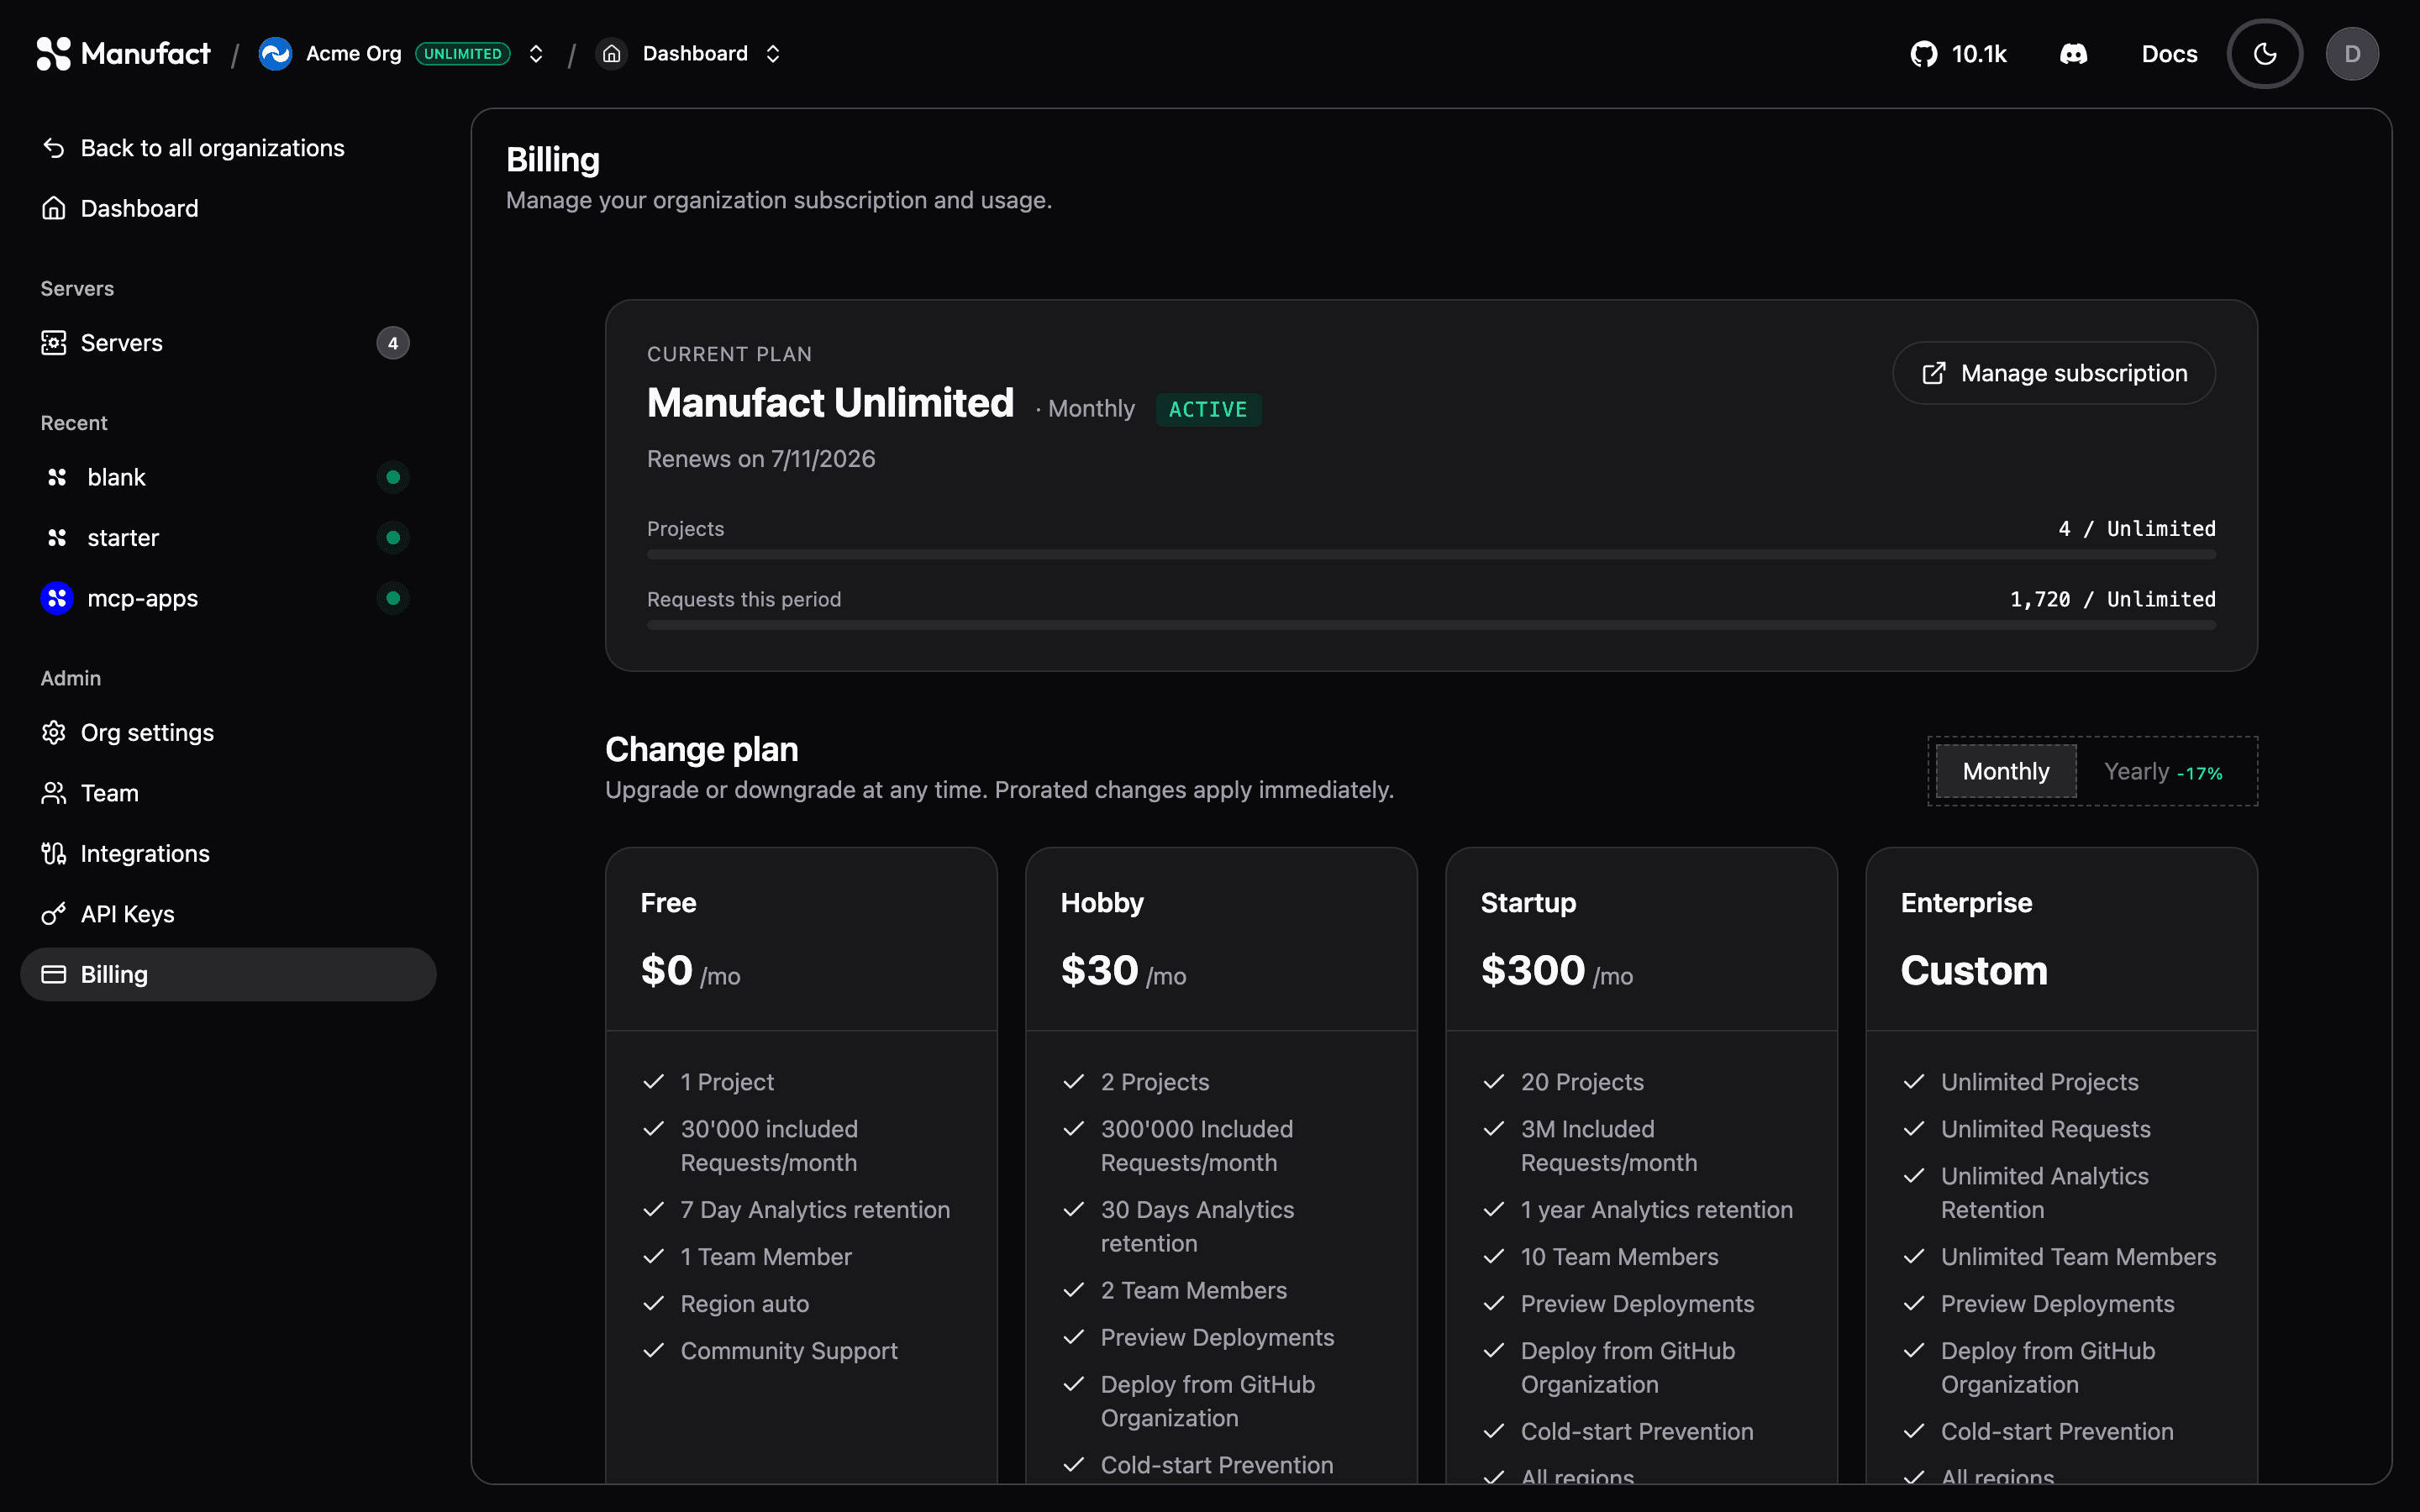Click the Dashboard house icon in sidebar

54,208
